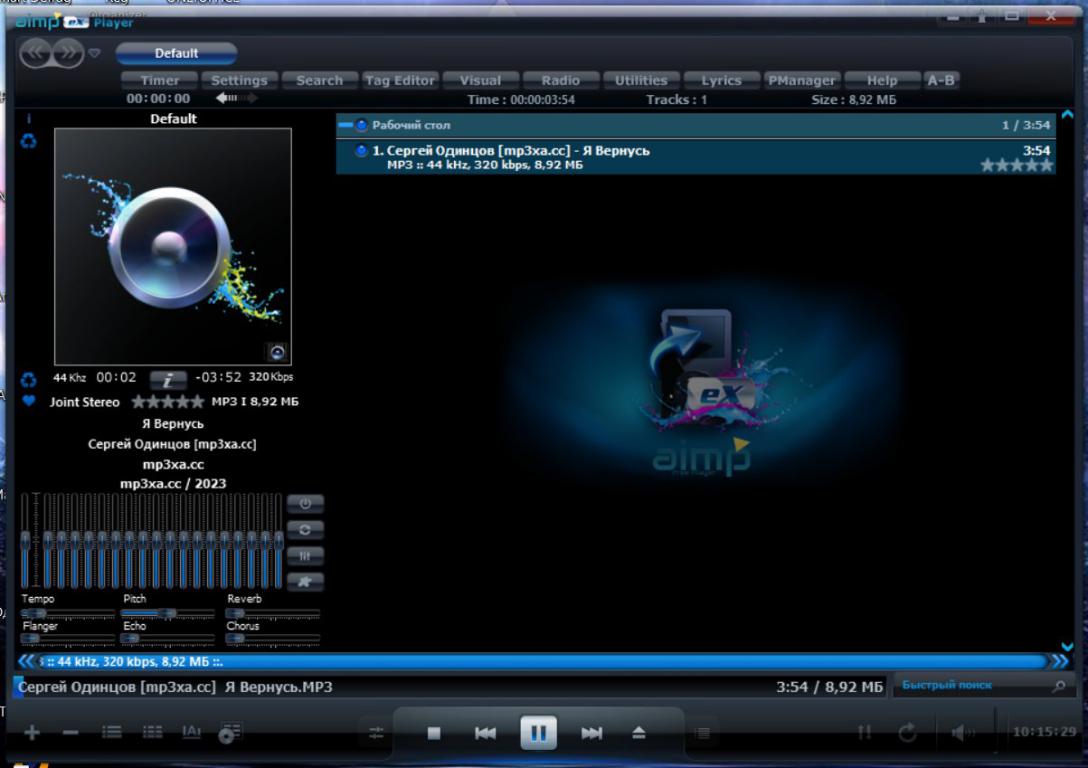1088x768 pixels.
Task: Go back to the previous track
Action: (485, 734)
